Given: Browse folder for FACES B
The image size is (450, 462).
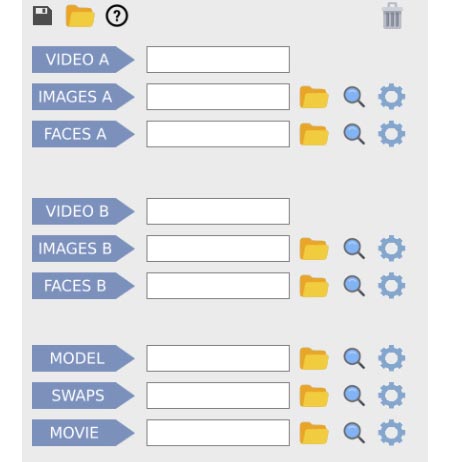Looking at the screenshot, I should tap(314, 286).
